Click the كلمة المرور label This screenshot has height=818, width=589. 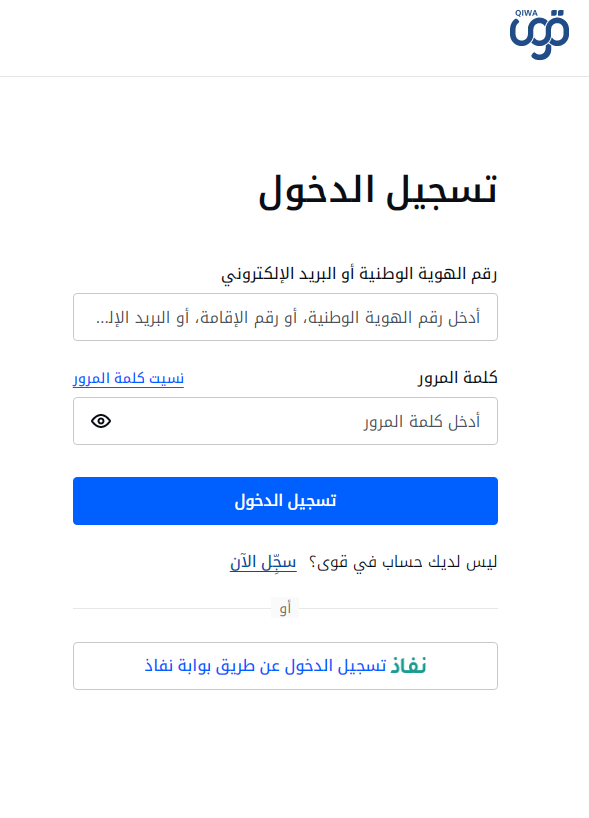point(458,378)
